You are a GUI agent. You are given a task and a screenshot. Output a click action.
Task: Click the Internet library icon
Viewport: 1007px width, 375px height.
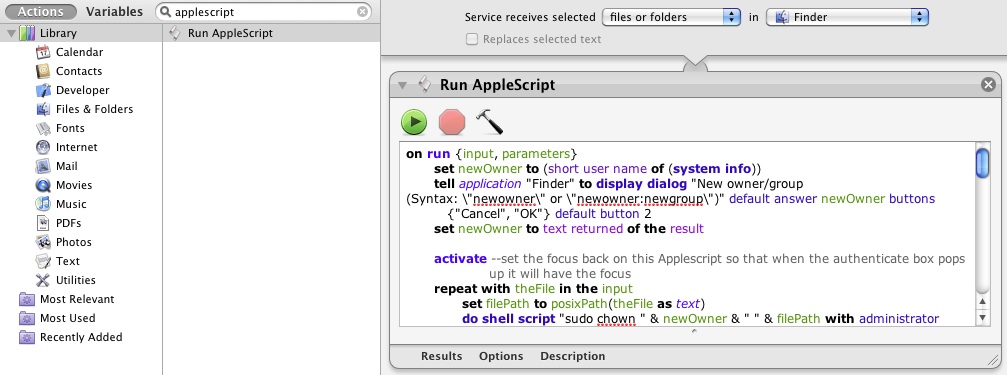point(43,147)
